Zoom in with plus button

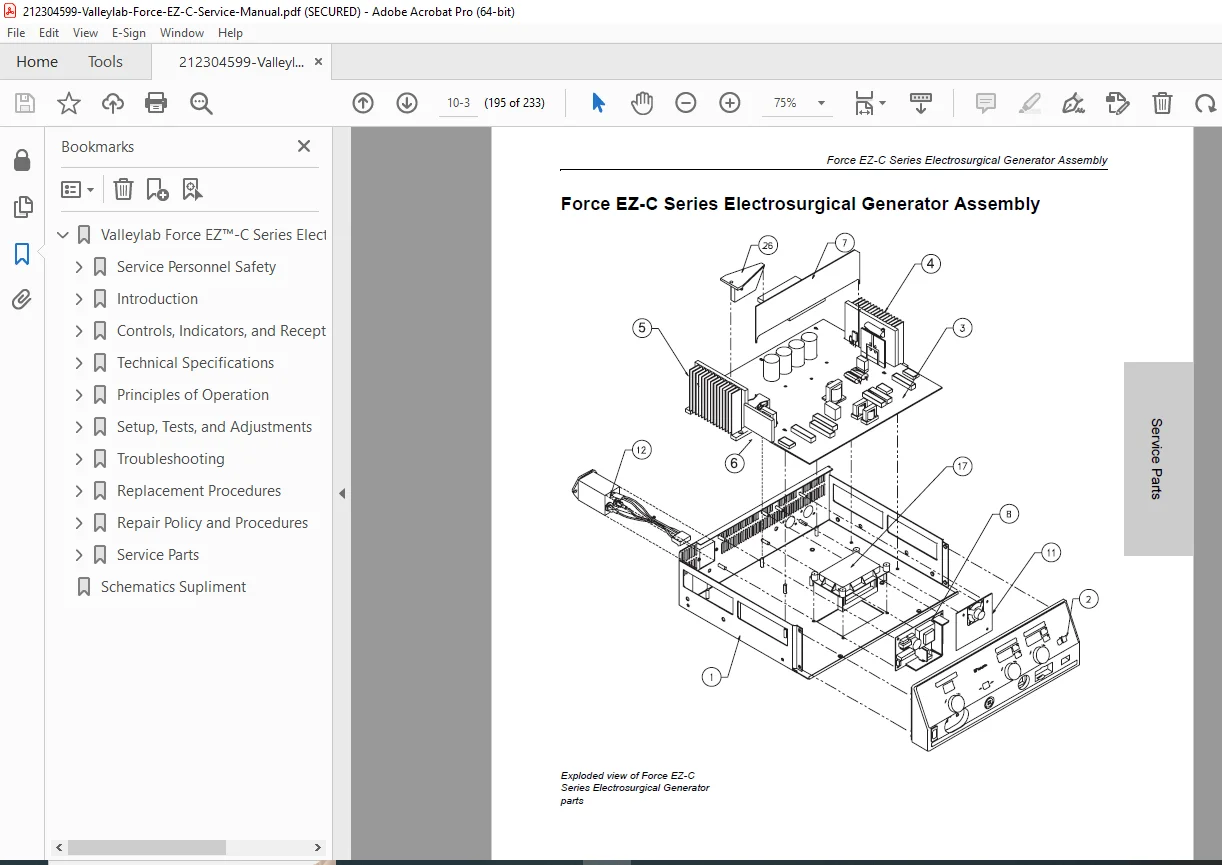click(730, 103)
